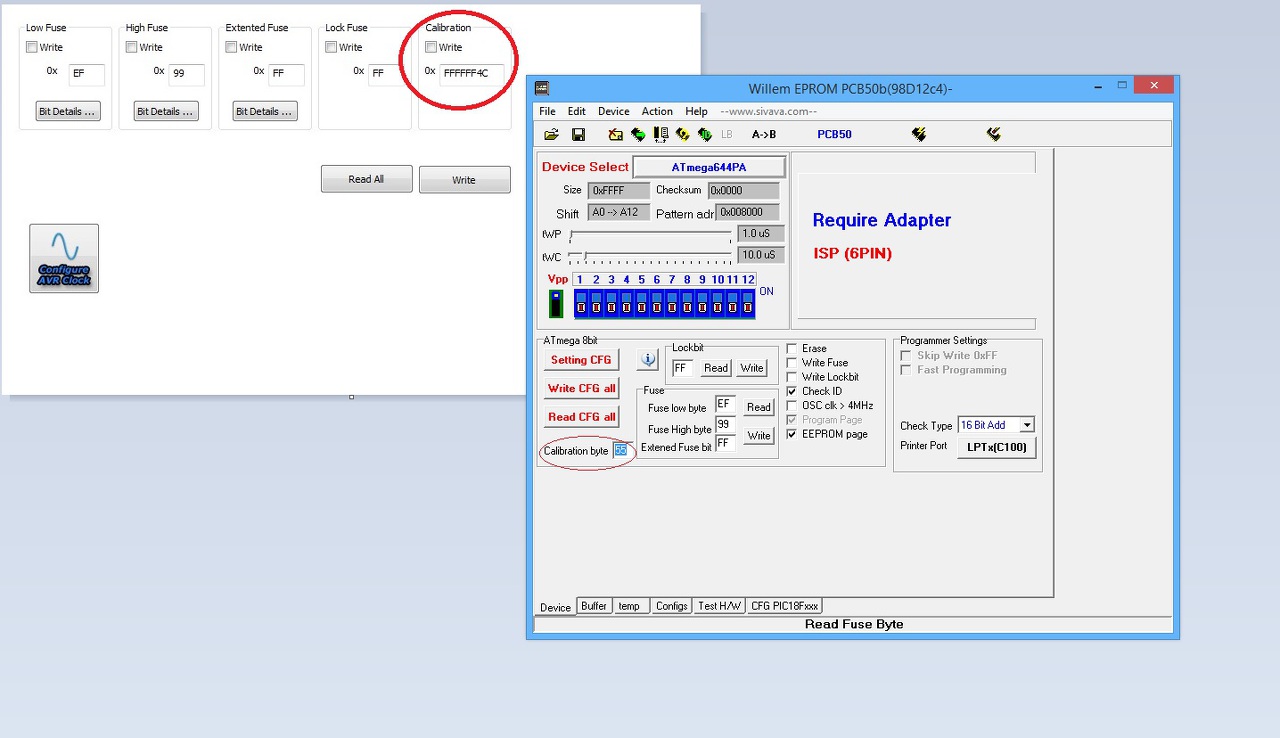Click the Calibration byte input field
The width and height of the screenshot is (1280, 738).
(x=621, y=451)
